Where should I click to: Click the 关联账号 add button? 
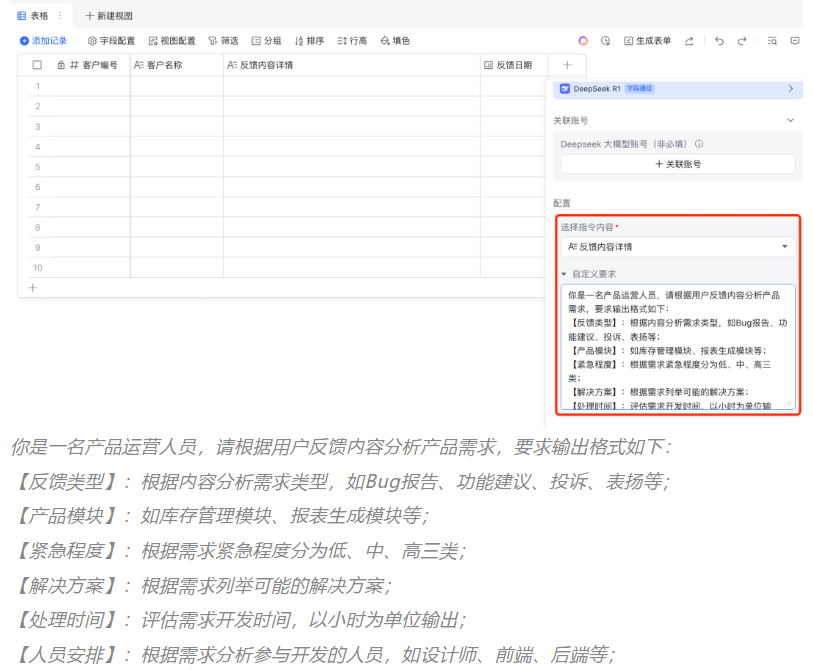677,164
